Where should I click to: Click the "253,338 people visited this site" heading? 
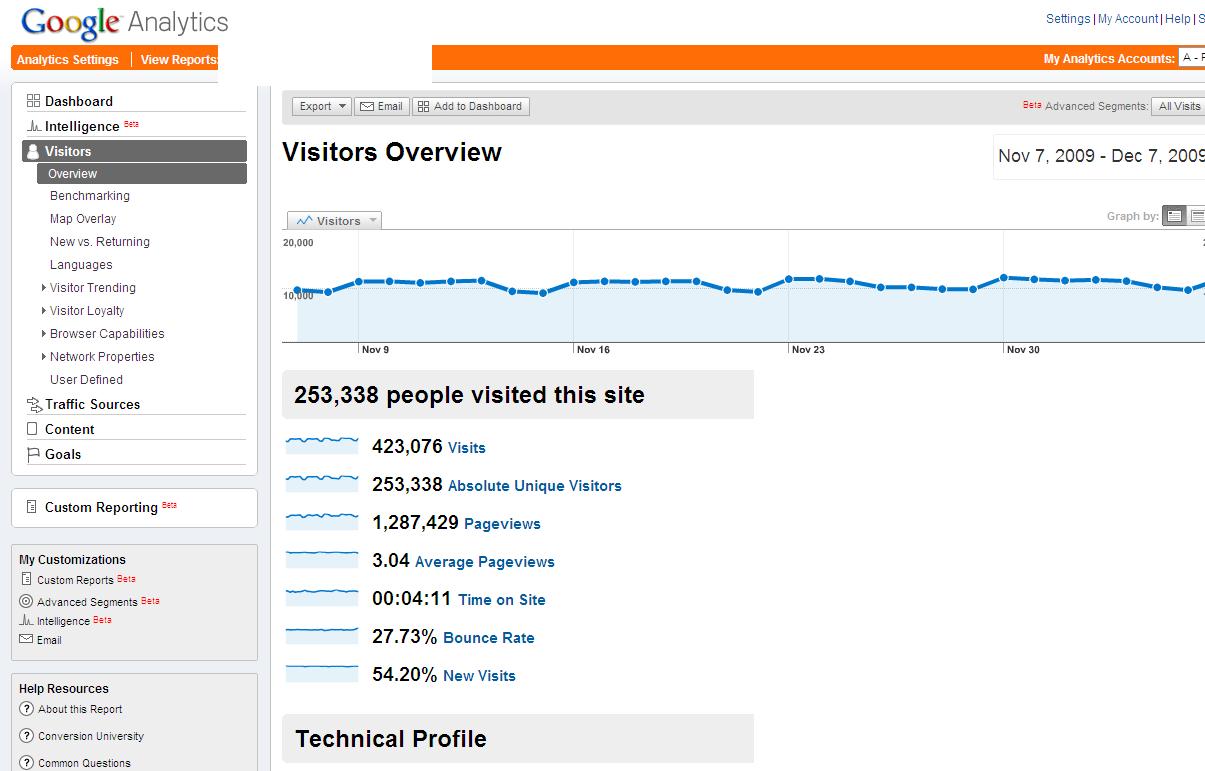click(x=469, y=395)
